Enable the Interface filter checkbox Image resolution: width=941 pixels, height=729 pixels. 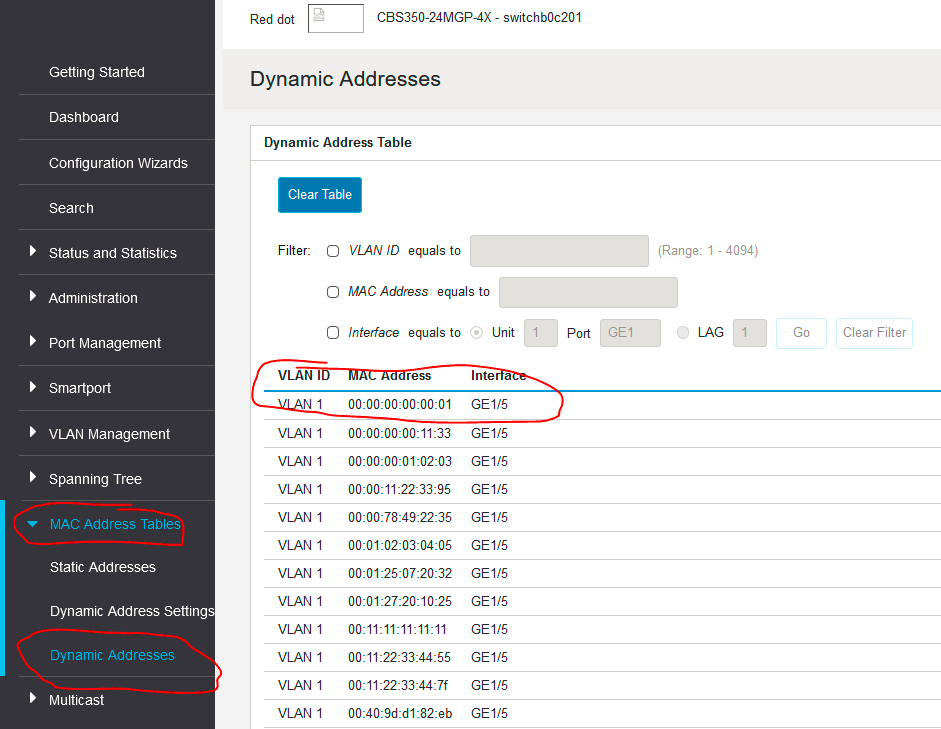(x=332, y=332)
